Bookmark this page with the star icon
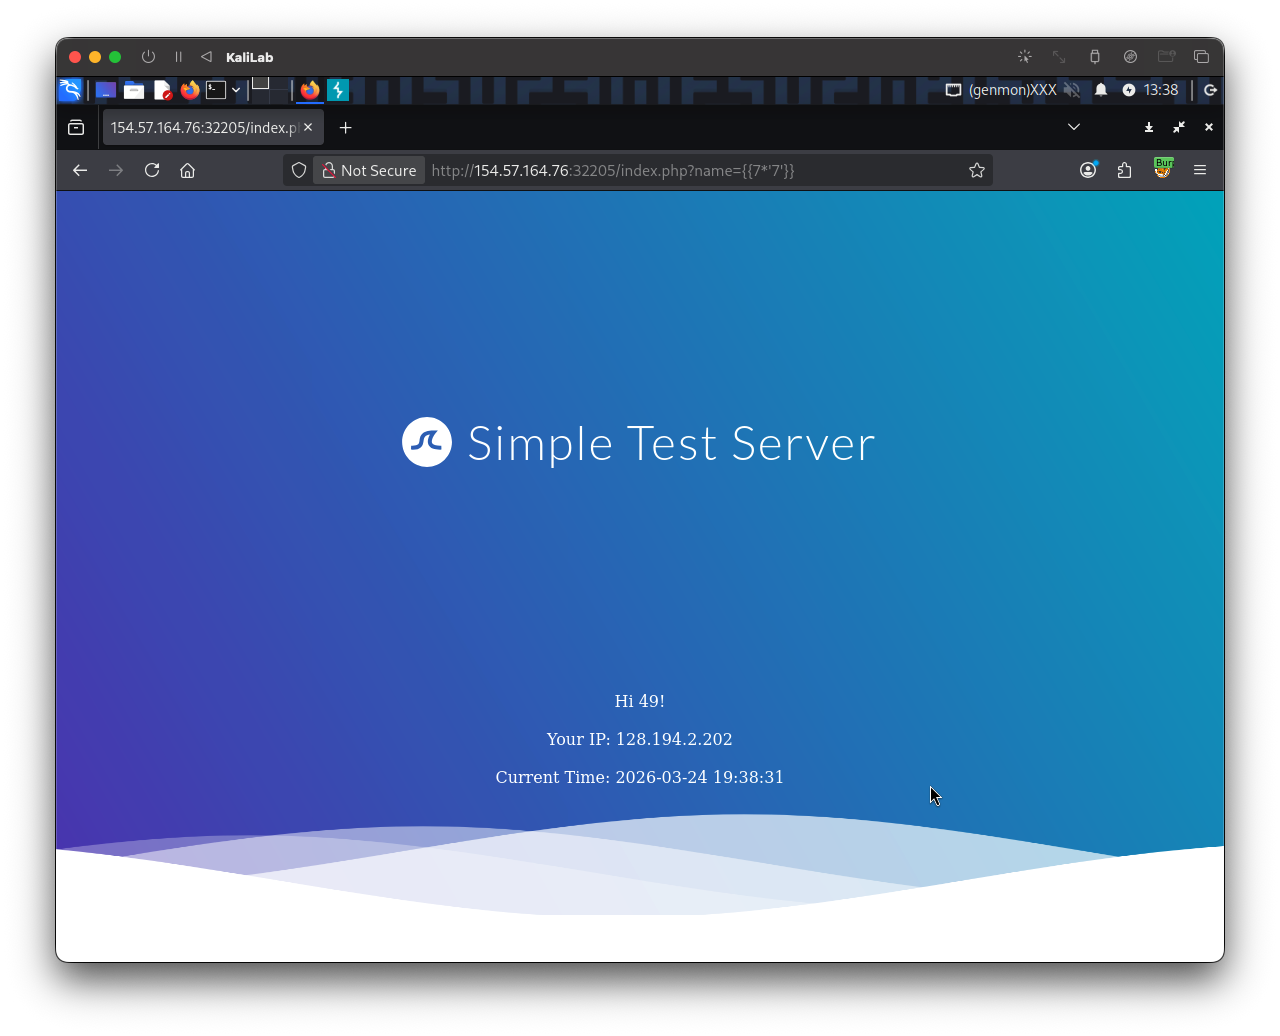1280x1036 pixels. coord(977,170)
